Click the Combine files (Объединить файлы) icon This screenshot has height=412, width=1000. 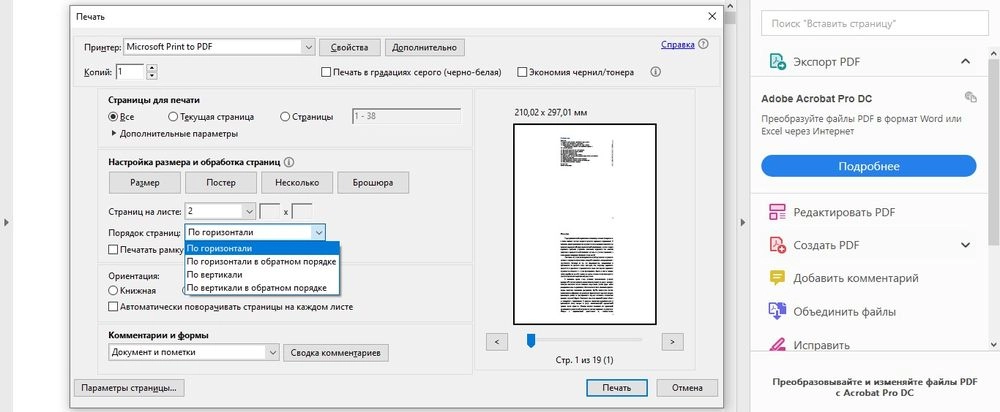click(777, 311)
